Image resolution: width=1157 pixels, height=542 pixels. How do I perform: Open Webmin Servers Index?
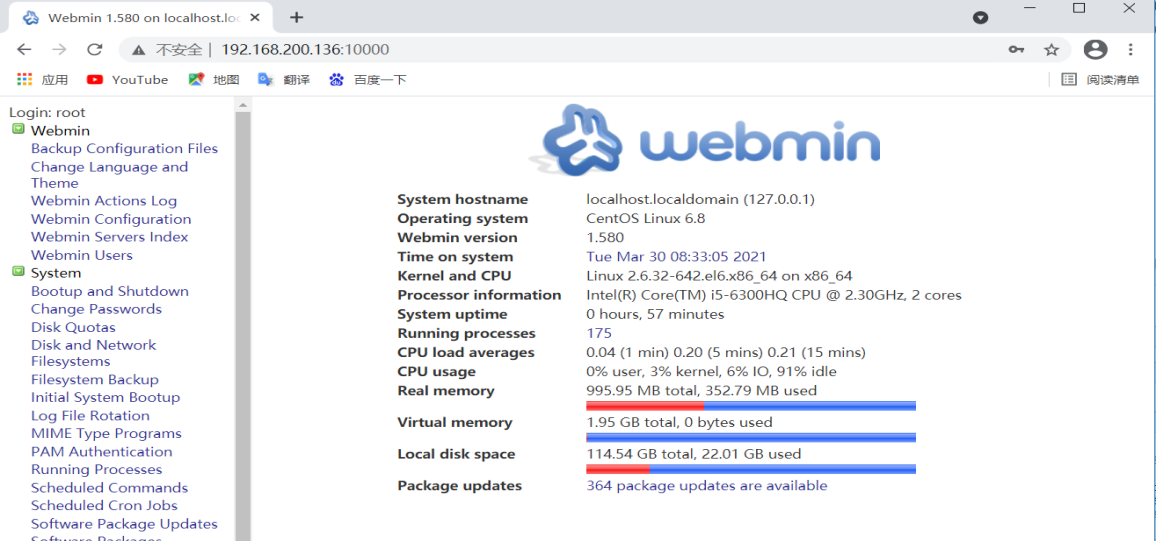[109, 237]
